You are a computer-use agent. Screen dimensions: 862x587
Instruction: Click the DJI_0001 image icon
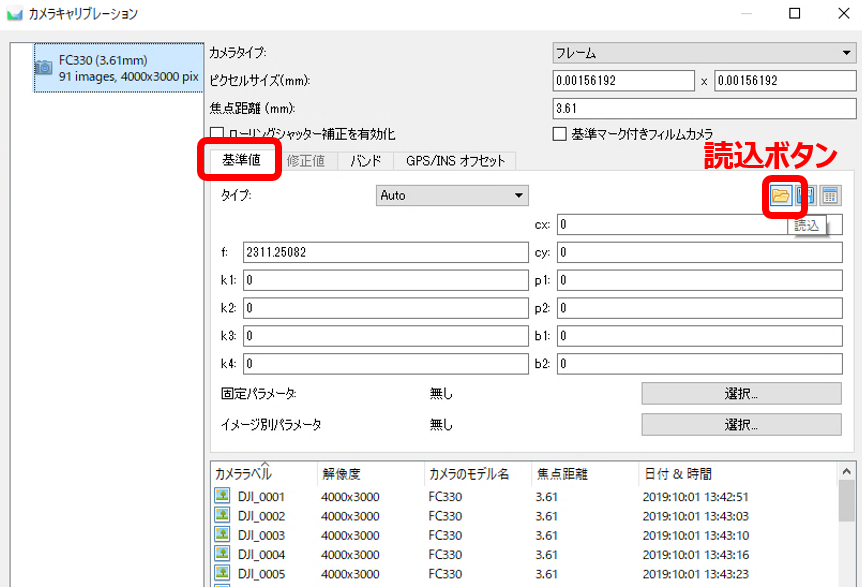pyautogui.click(x=222, y=496)
